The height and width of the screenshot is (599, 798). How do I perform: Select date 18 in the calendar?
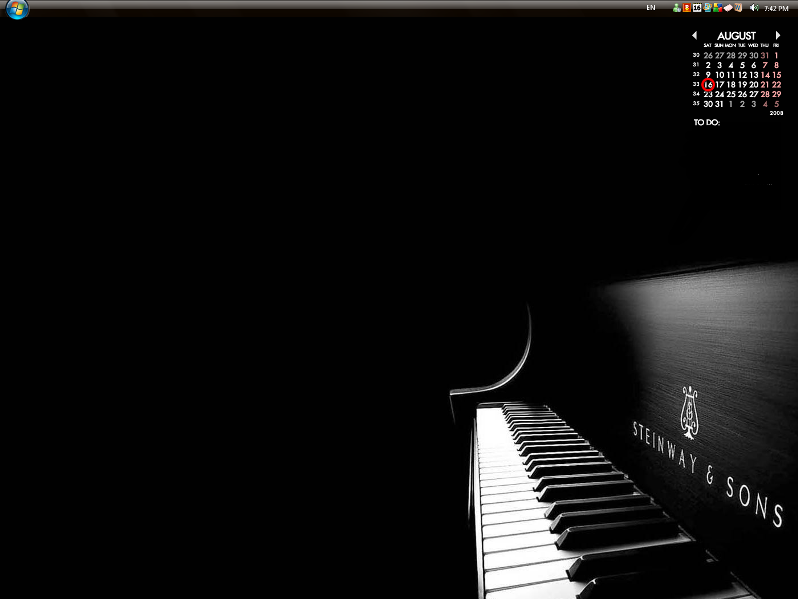731,85
